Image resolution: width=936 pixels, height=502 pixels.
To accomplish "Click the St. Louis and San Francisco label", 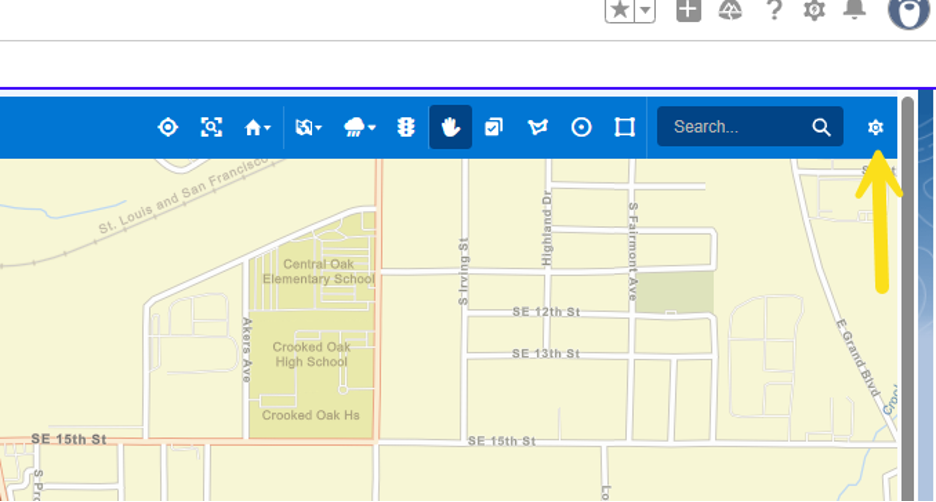I will 183,195.
